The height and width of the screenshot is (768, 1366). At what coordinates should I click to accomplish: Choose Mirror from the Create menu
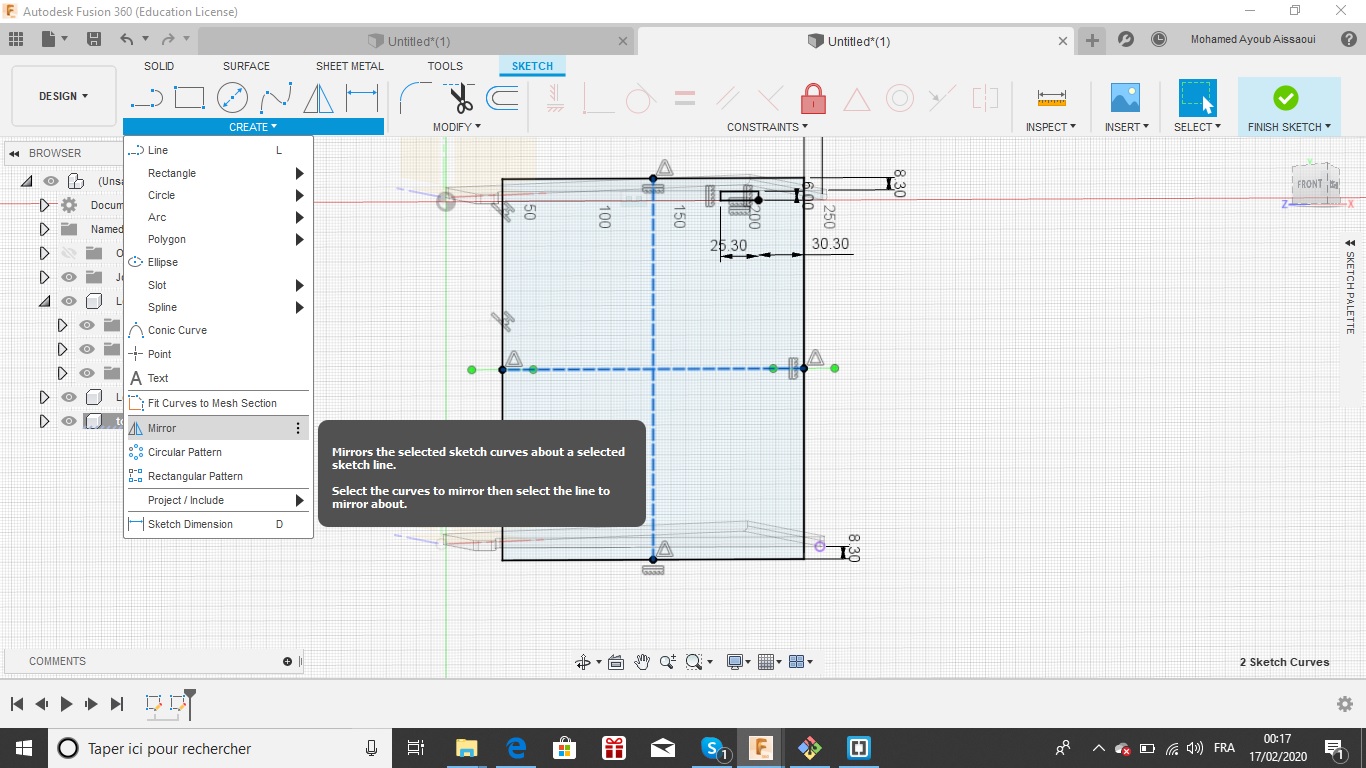[162, 428]
